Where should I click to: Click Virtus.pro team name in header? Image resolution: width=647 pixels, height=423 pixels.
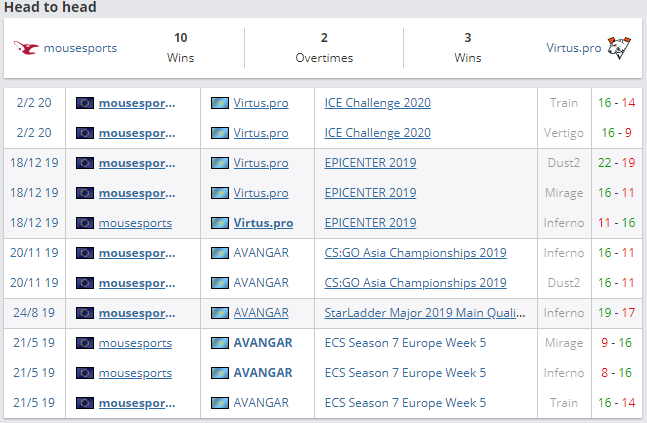(573, 47)
